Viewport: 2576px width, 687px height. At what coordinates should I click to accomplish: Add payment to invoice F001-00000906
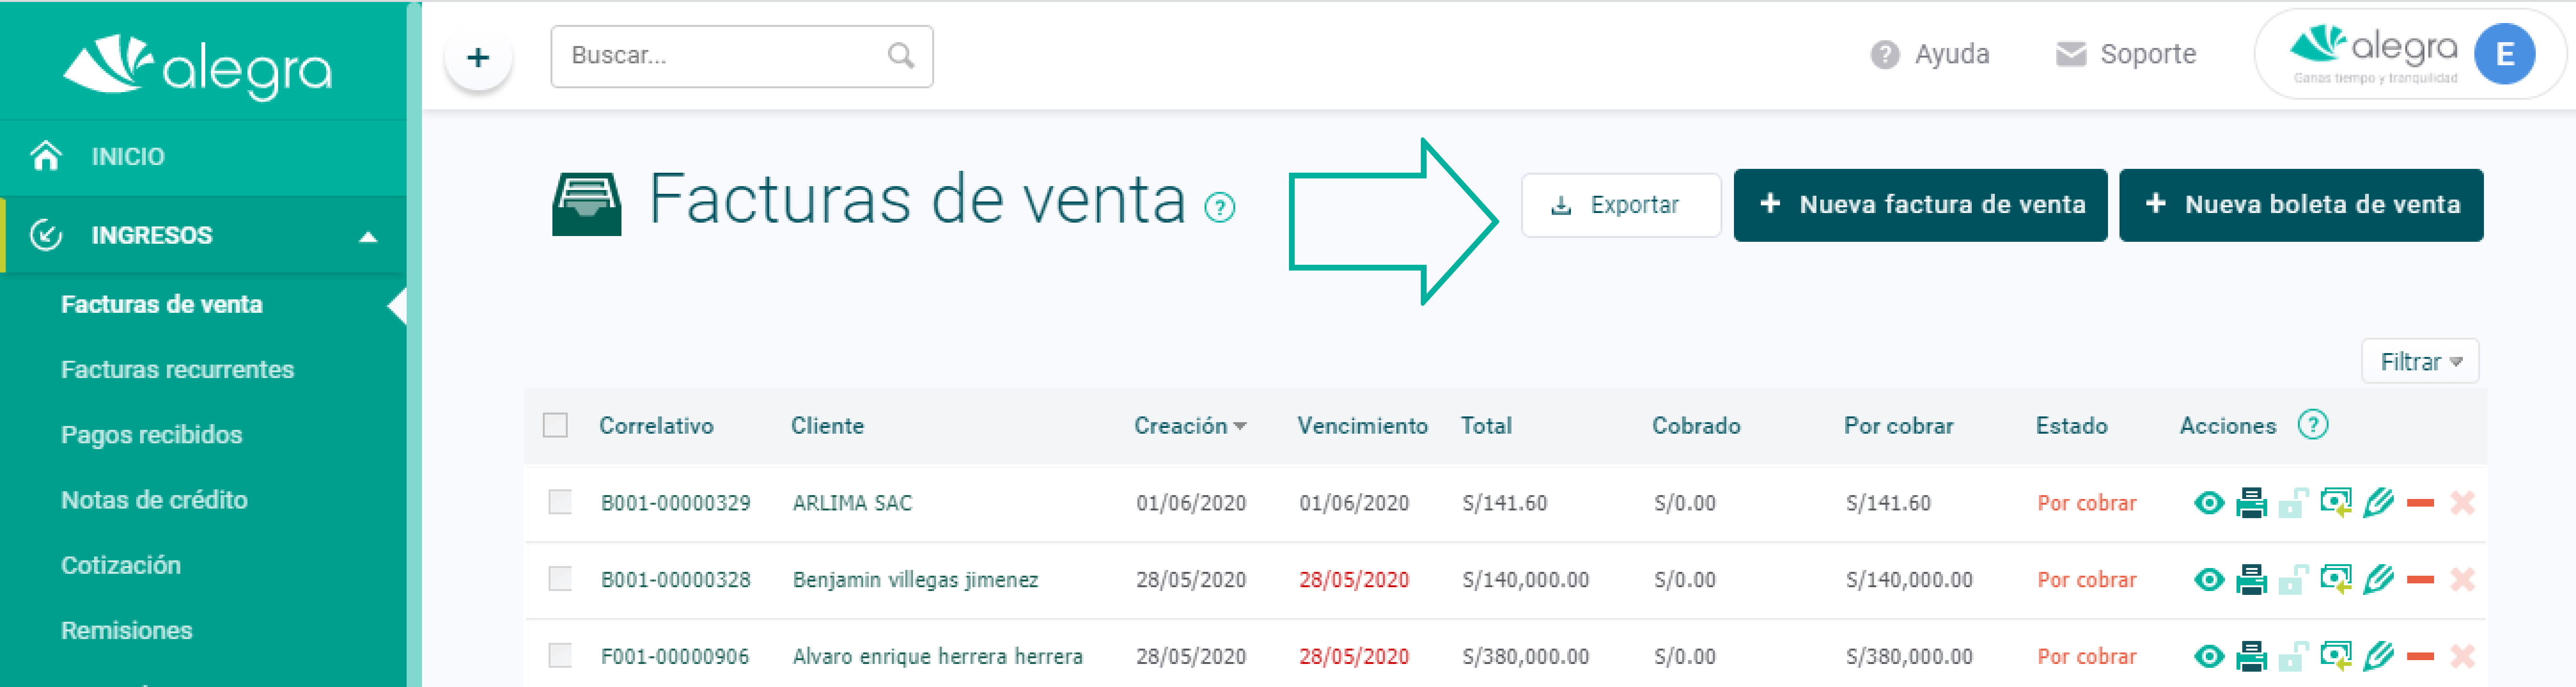coord(2336,656)
